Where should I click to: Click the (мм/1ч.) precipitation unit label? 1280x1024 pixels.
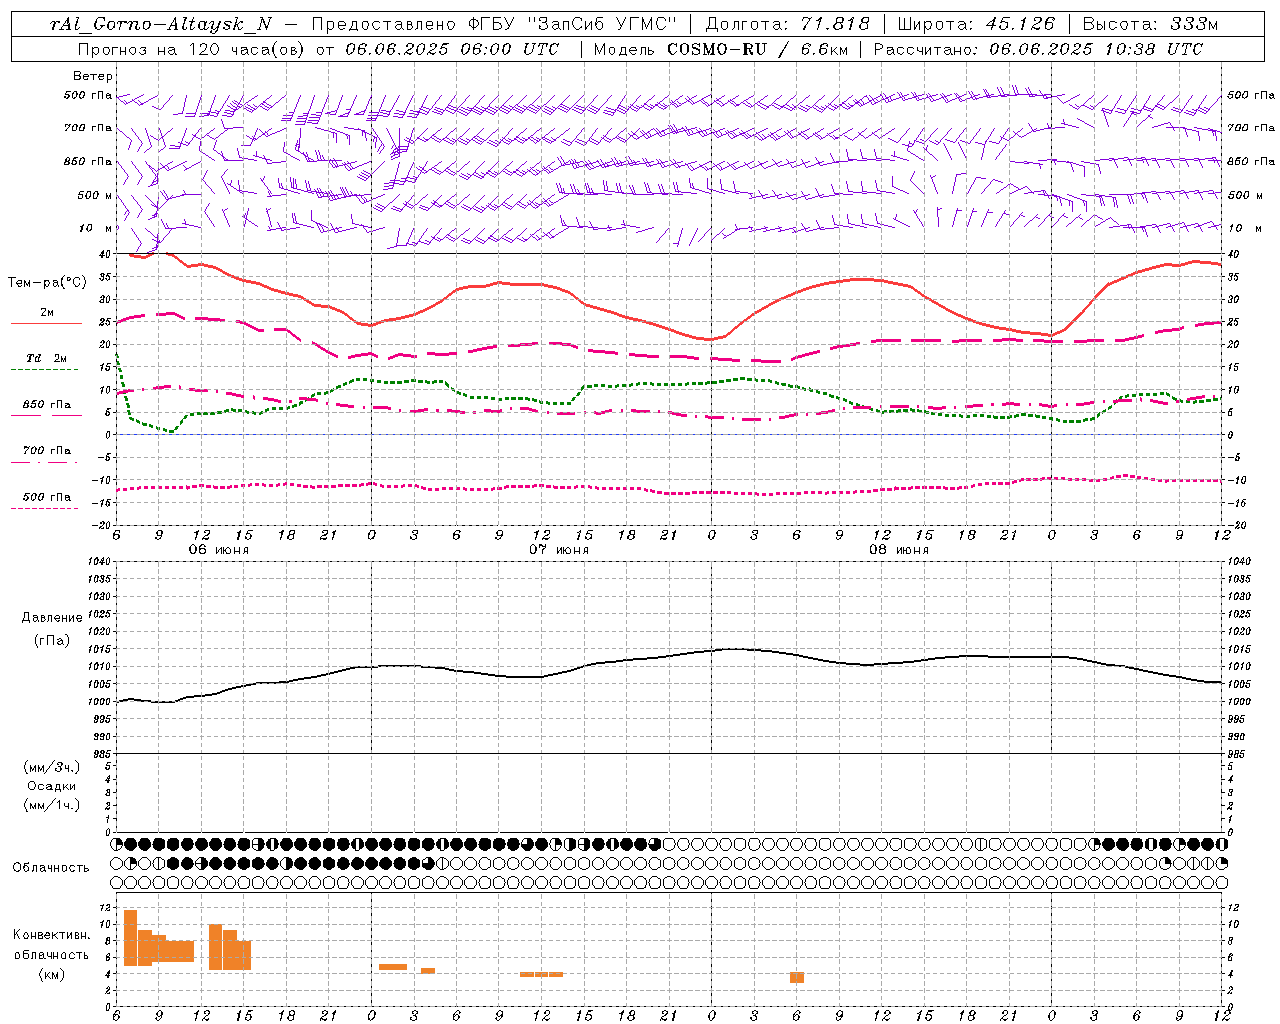point(52,805)
